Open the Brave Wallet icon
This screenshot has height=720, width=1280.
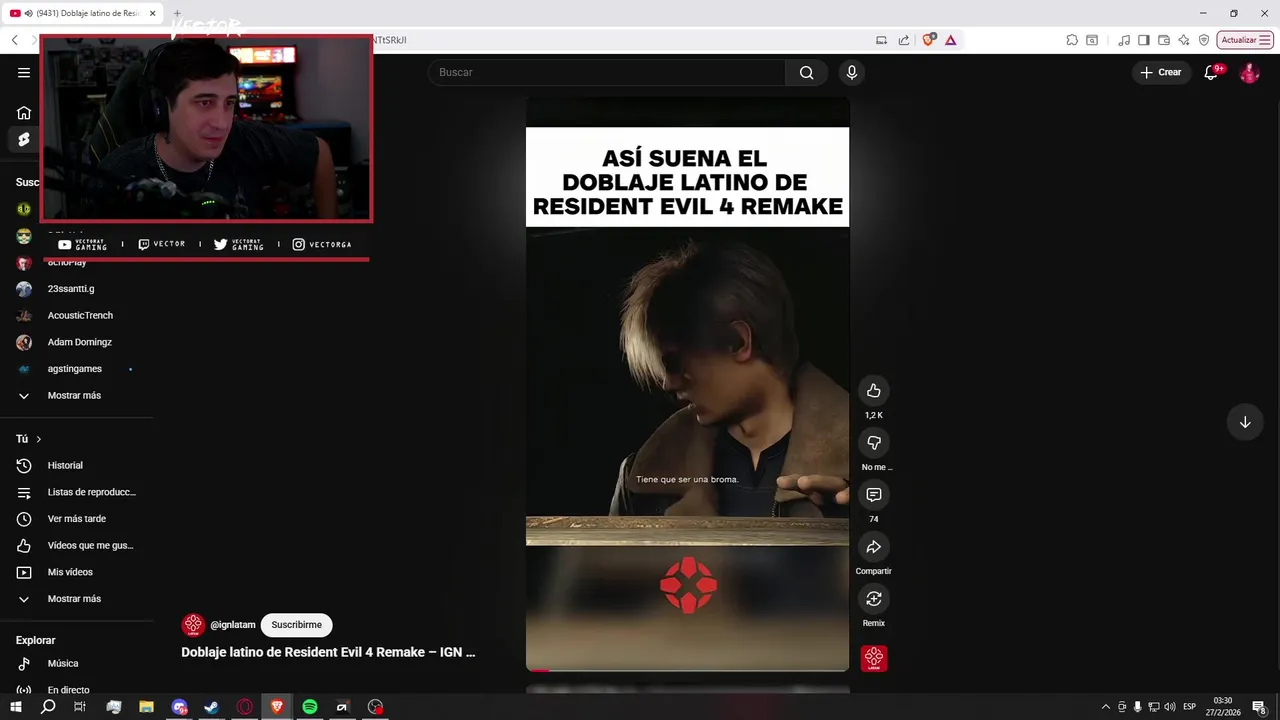[1164, 40]
